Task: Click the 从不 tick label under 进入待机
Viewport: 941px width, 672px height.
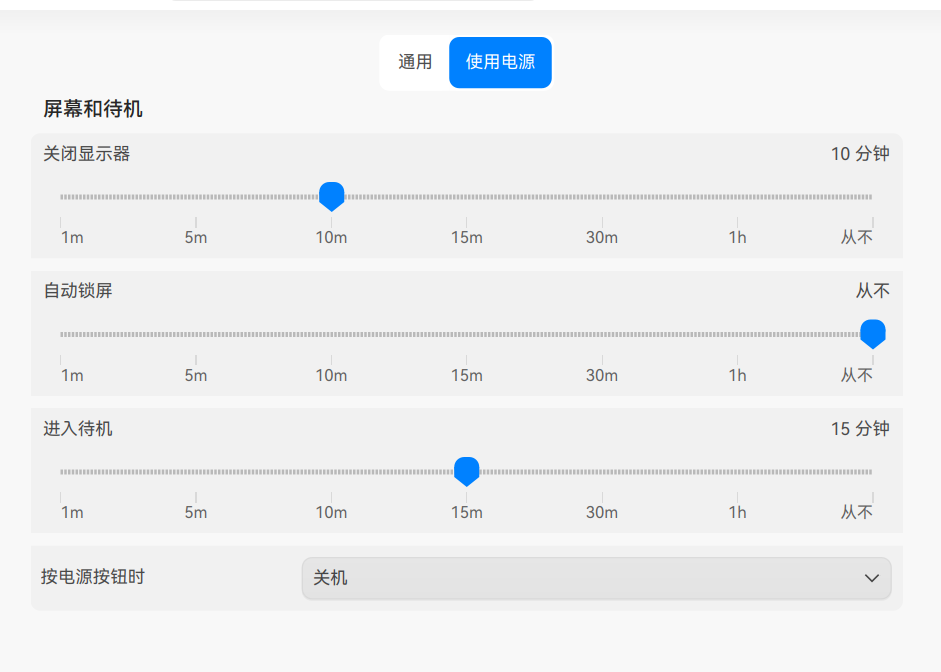Action: 856,512
